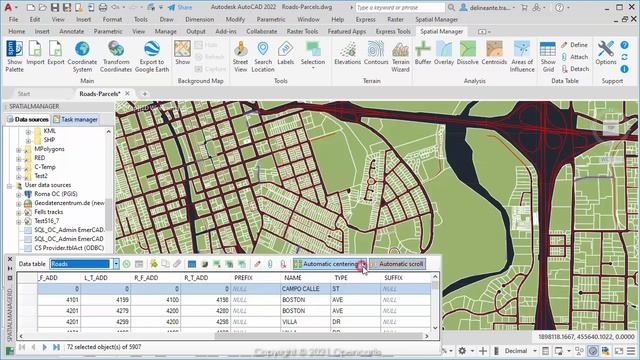Click the status bar gear settings icon

coord(462,351)
